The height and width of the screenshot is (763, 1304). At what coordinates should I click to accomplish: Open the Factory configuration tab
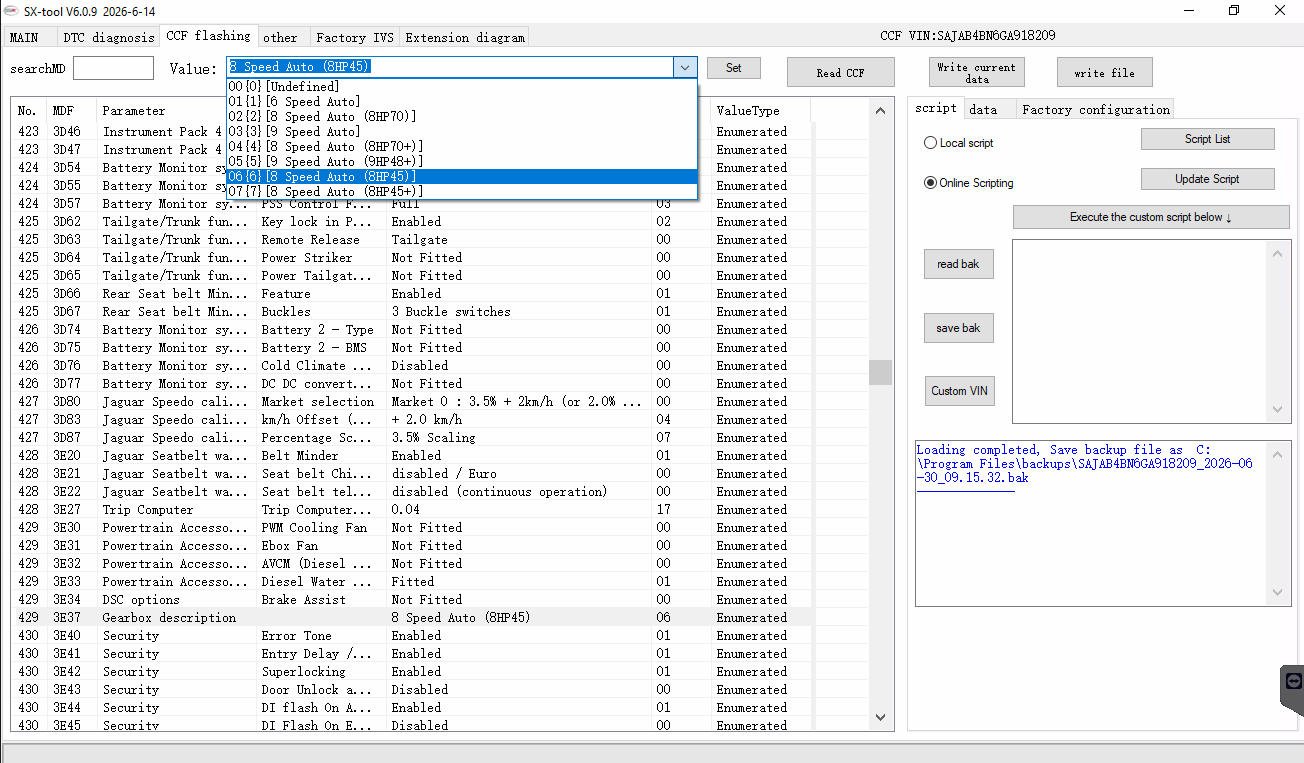coord(1096,110)
